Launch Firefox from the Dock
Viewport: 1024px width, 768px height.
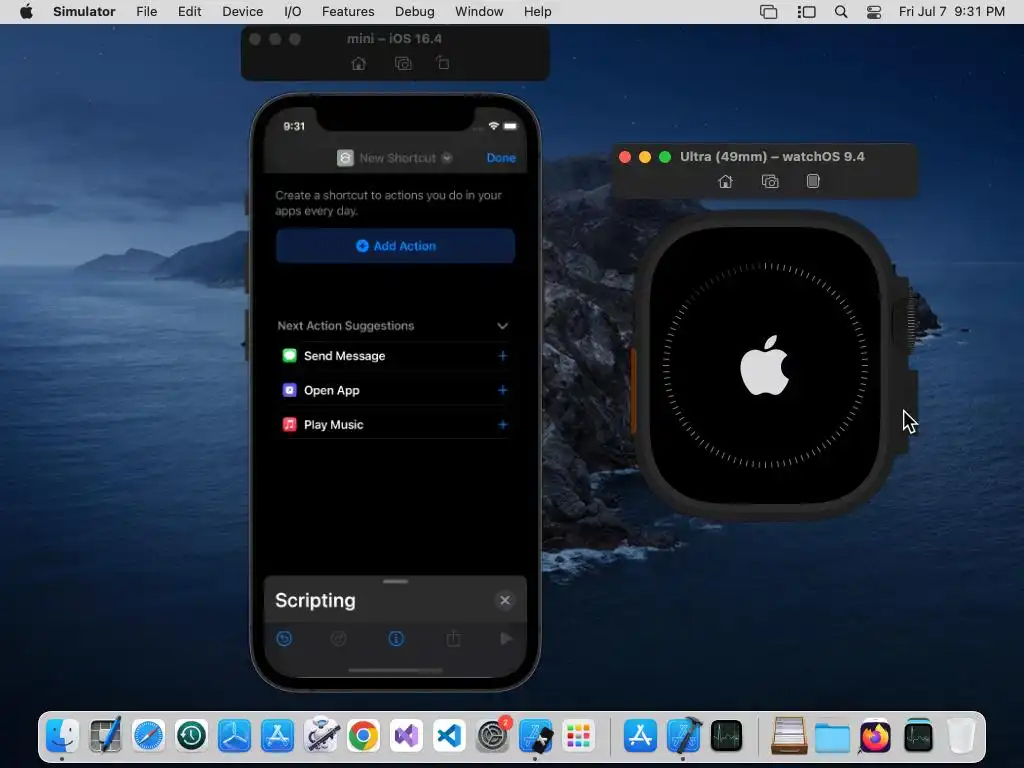point(875,736)
